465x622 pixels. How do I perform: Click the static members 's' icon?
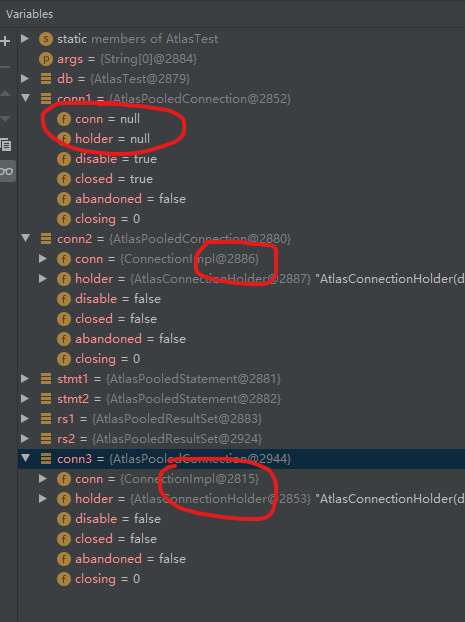(46, 39)
